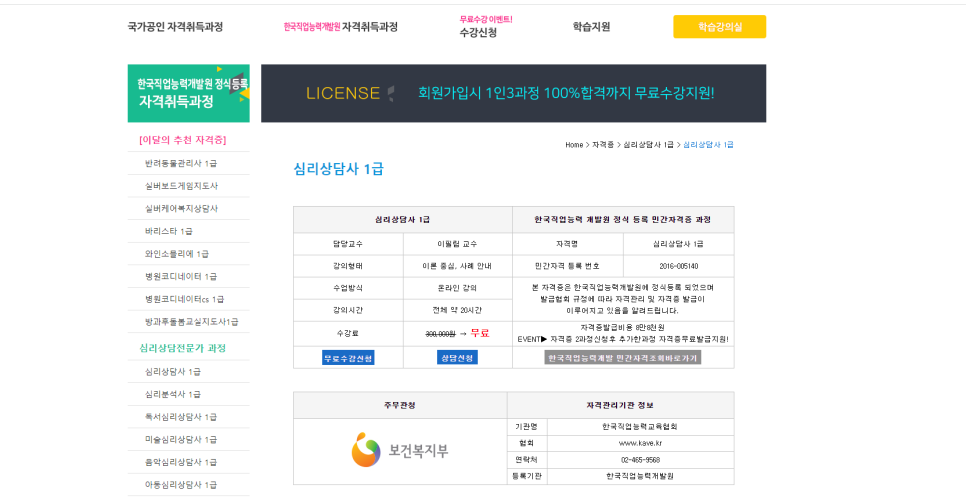This screenshot has height=499, width=966.
Task: Click the phone number 02-465-9568
Action: pos(640,460)
